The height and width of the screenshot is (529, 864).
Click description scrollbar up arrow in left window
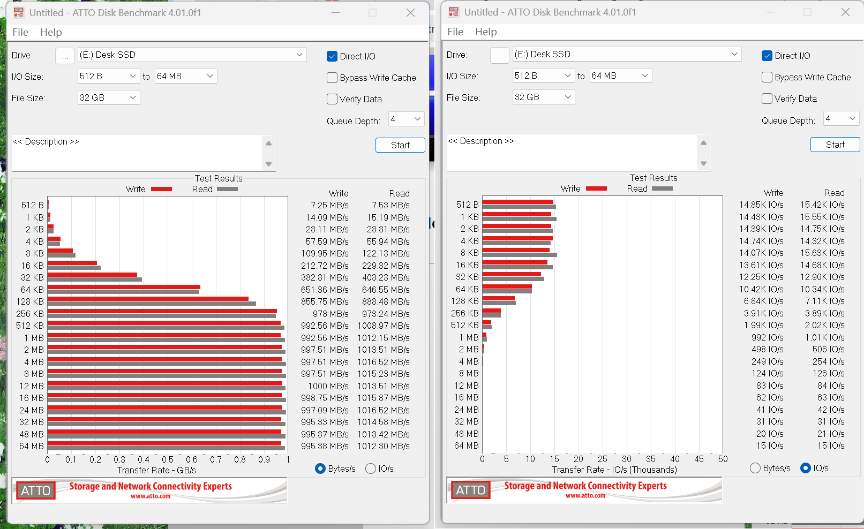click(269, 143)
